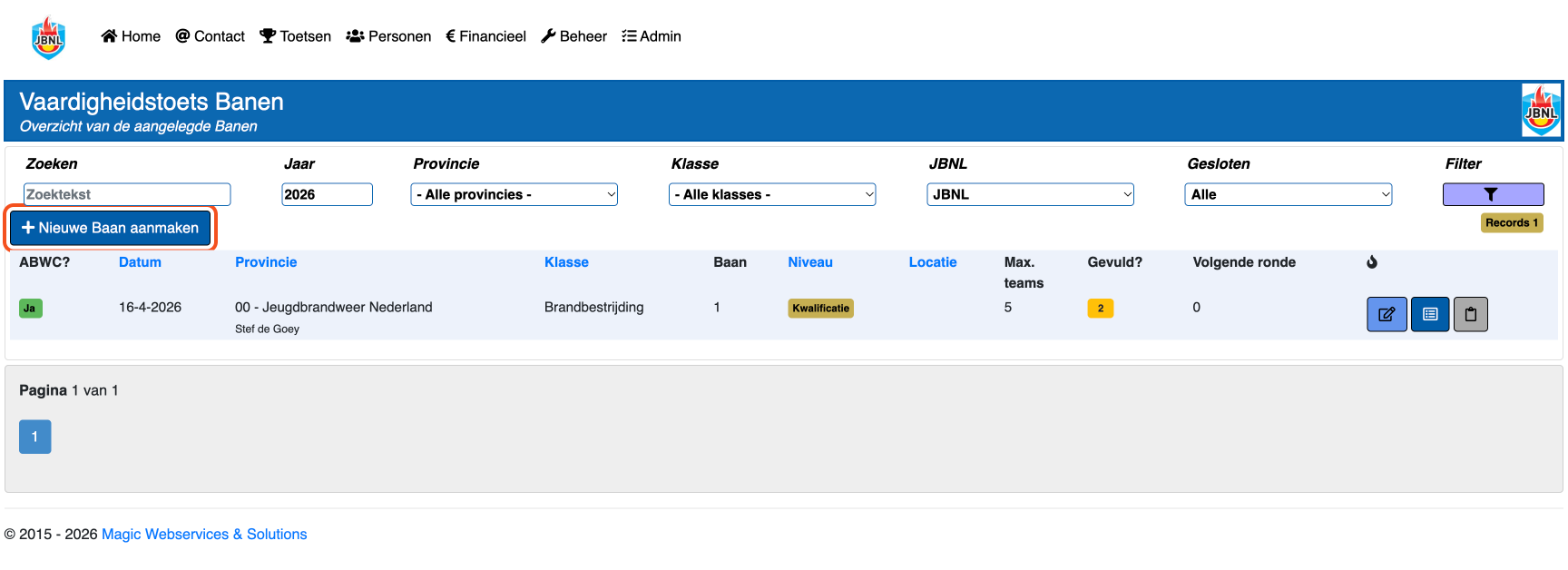Click the Zoektekst search field
The image size is (1568, 570).
click(x=127, y=195)
